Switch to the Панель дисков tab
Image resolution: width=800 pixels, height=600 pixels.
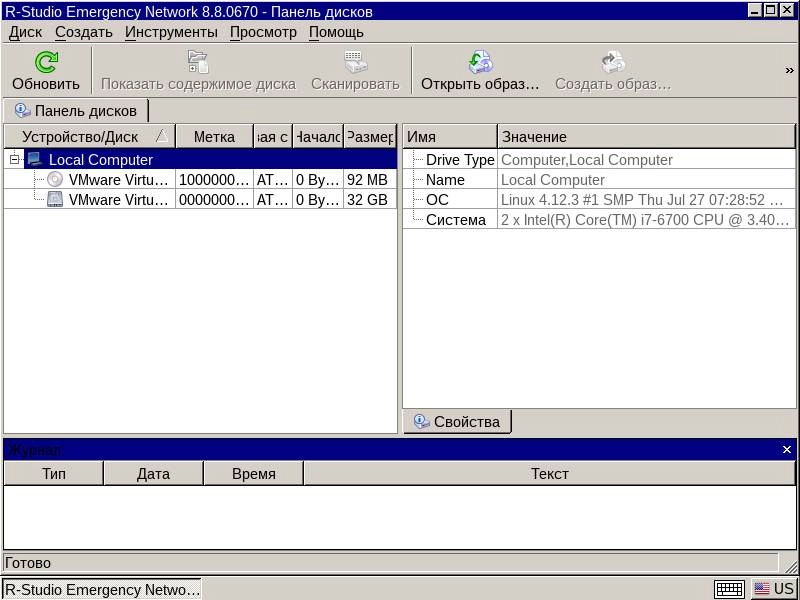[76, 111]
